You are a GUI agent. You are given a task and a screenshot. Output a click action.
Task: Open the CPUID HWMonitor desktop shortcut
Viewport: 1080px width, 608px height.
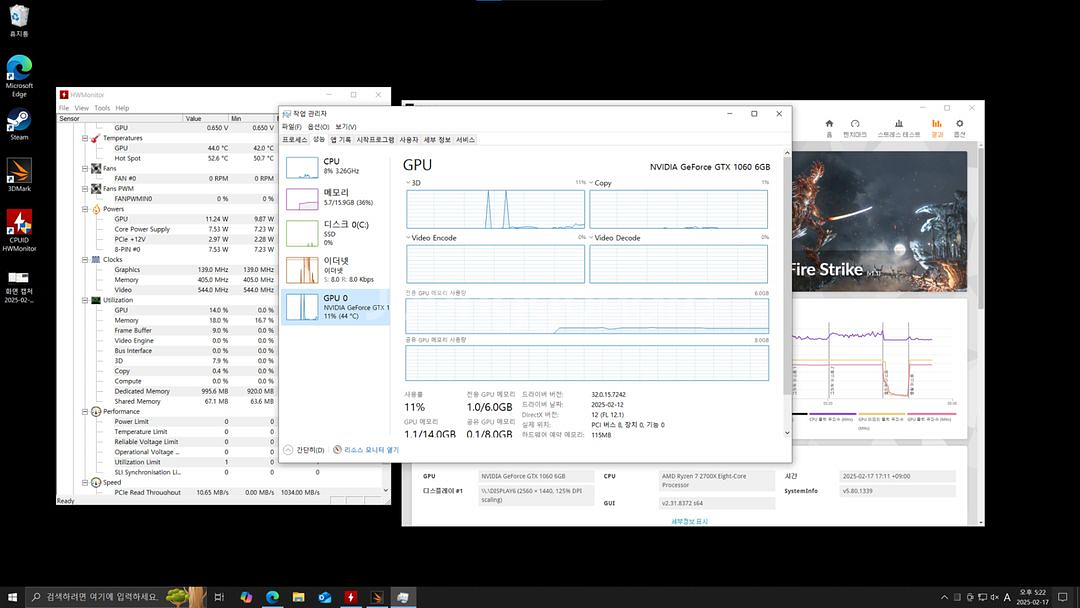(19, 231)
